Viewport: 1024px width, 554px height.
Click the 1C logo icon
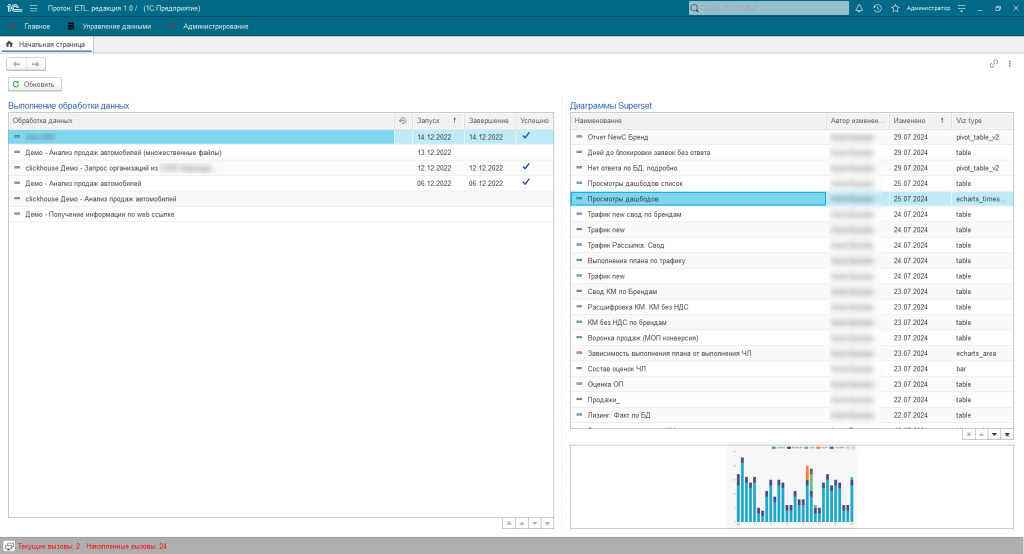point(14,8)
